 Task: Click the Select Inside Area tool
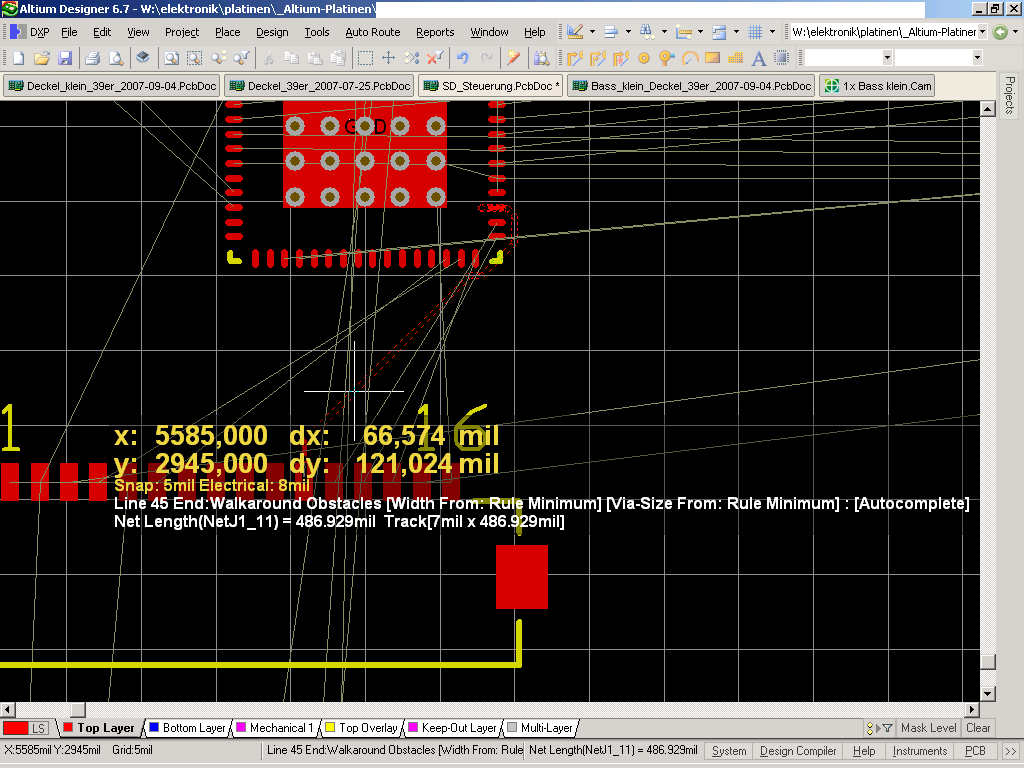point(366,58)
